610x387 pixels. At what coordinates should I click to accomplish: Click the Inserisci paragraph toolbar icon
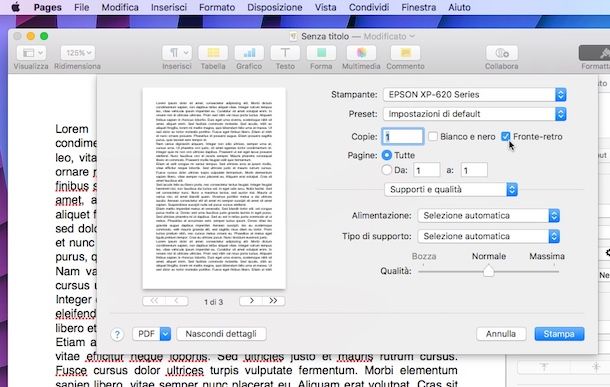(x=177, y=53)
